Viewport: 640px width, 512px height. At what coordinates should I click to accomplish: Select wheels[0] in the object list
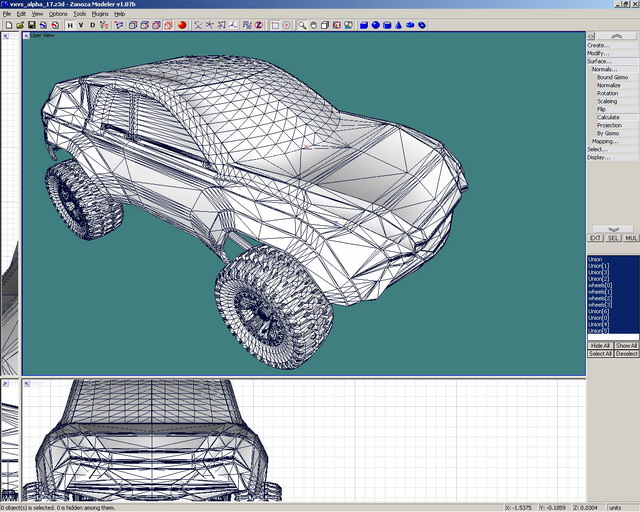click(599, 285)
